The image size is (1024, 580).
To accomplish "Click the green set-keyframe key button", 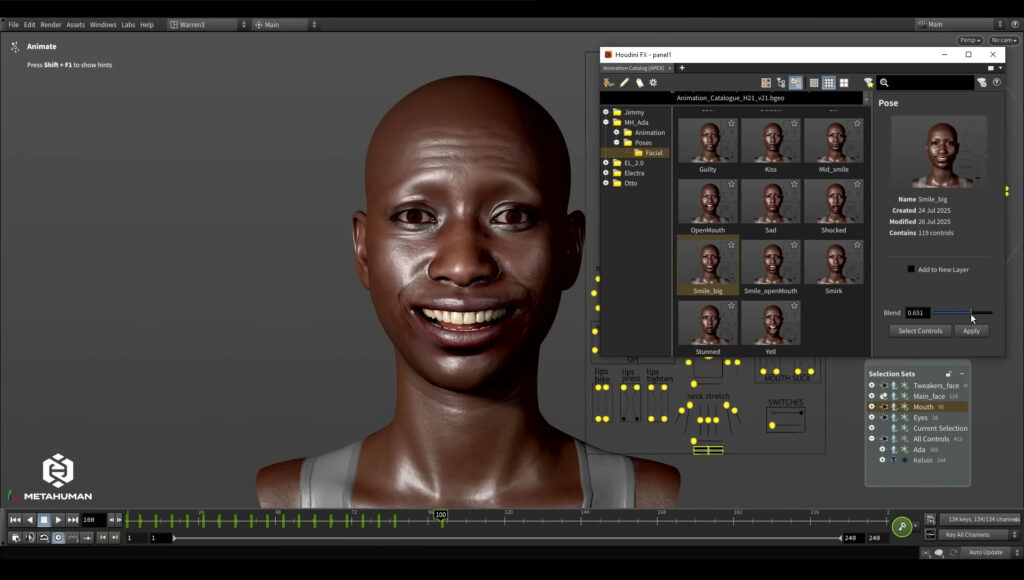I will click(x=902, y=526).
